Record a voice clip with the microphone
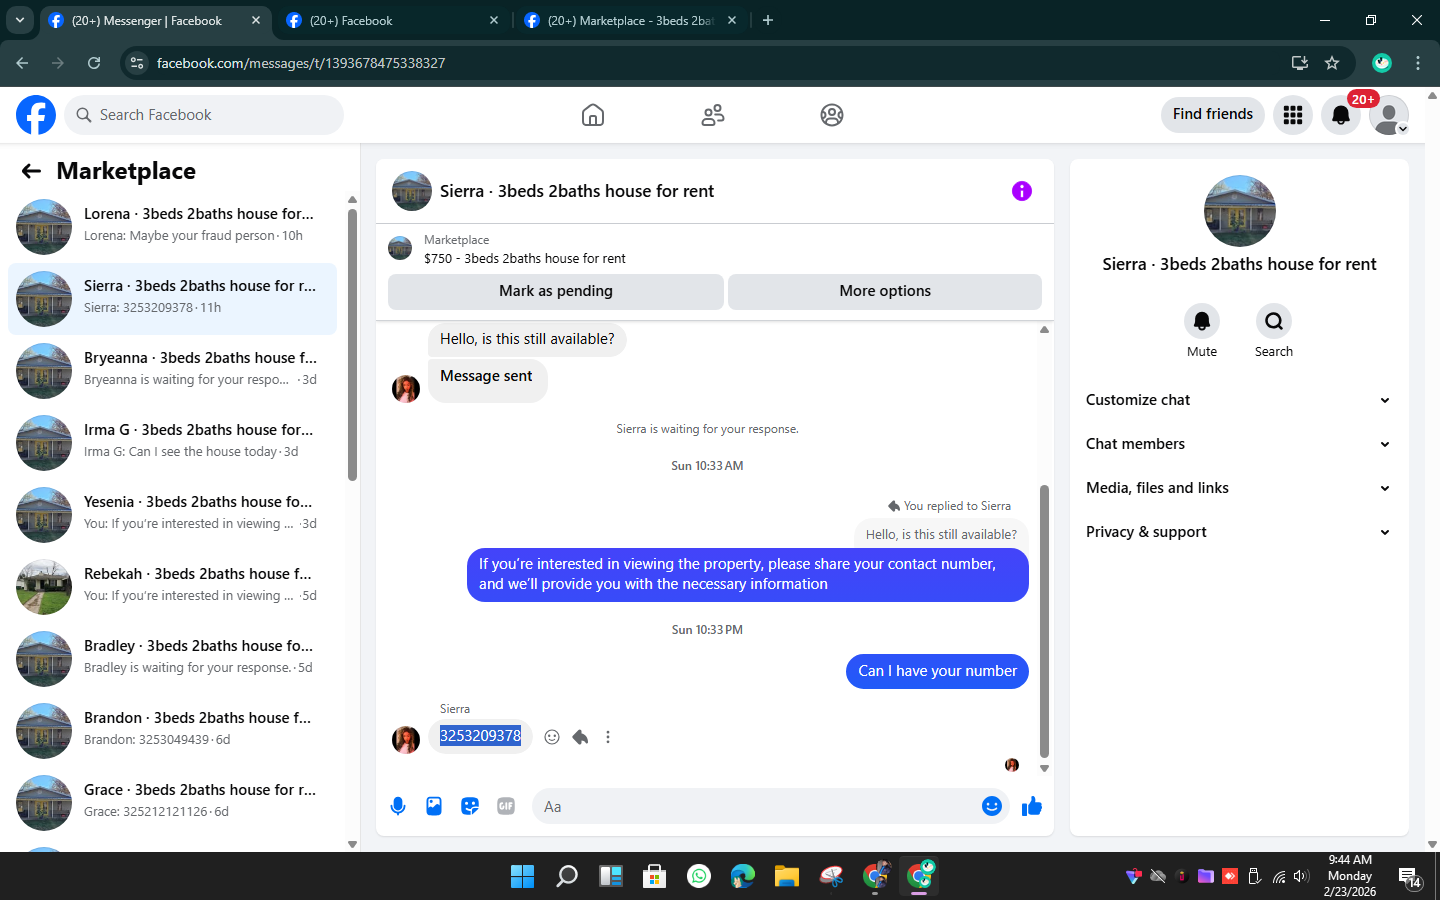Viewport: 1440px width, 900px height. point(398,806)
